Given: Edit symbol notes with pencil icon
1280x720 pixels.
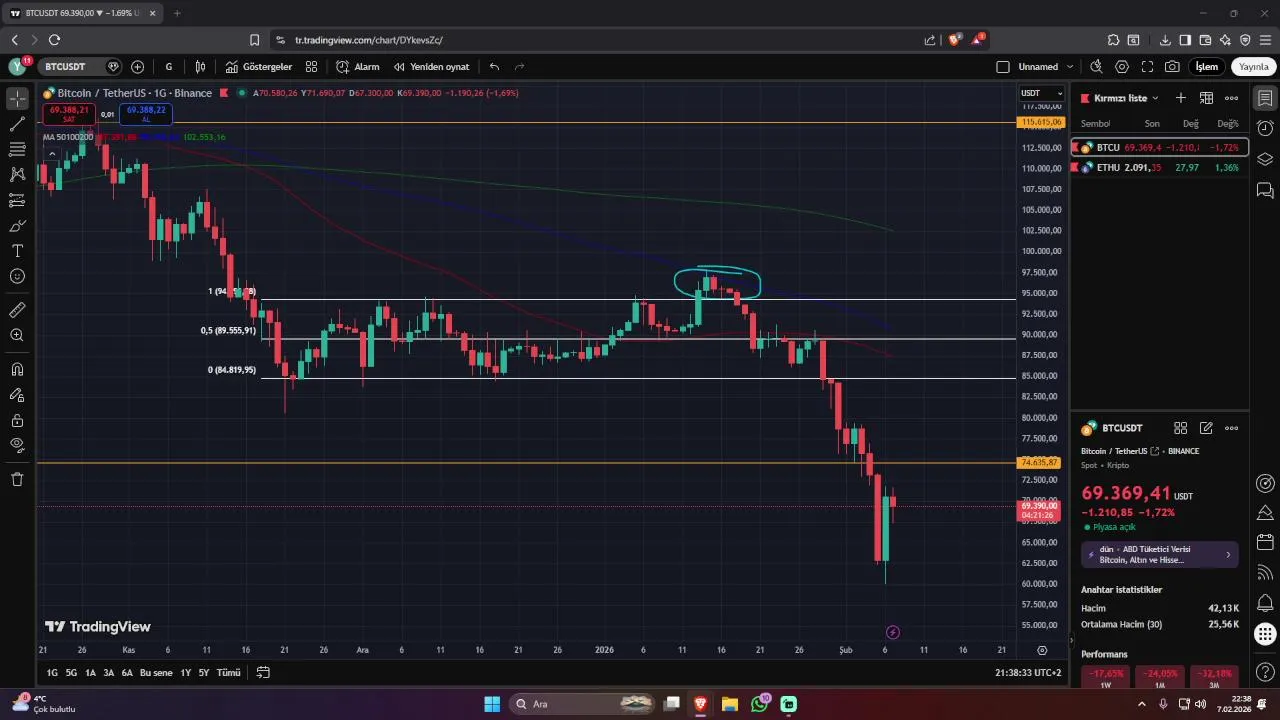Looking at the screenshot, I should point(1206,428).
